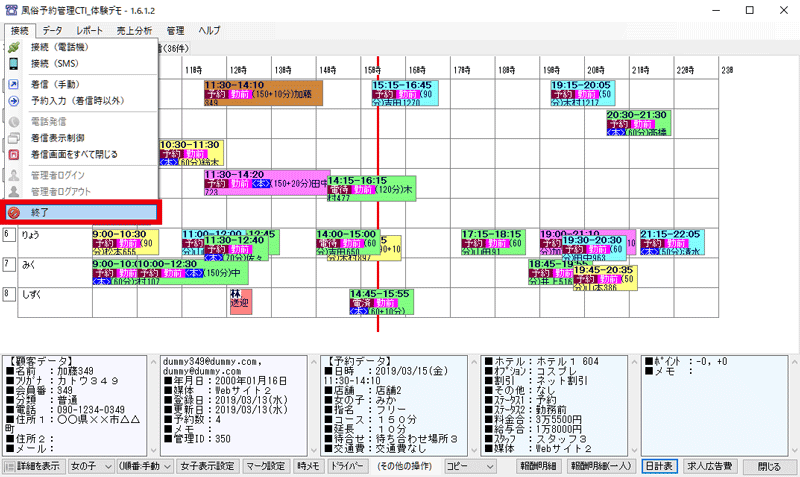Screen dimensions: 800x477
Task: Click the 着信画面をすべて閉じる icon
Action: 14,155
